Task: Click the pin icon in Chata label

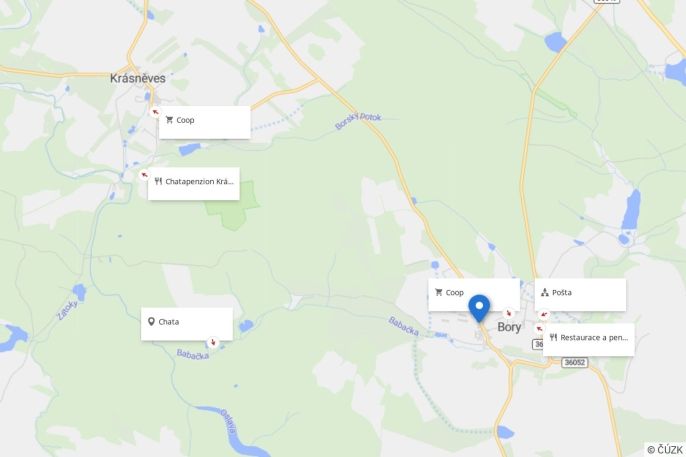Action: click(151, 321)
